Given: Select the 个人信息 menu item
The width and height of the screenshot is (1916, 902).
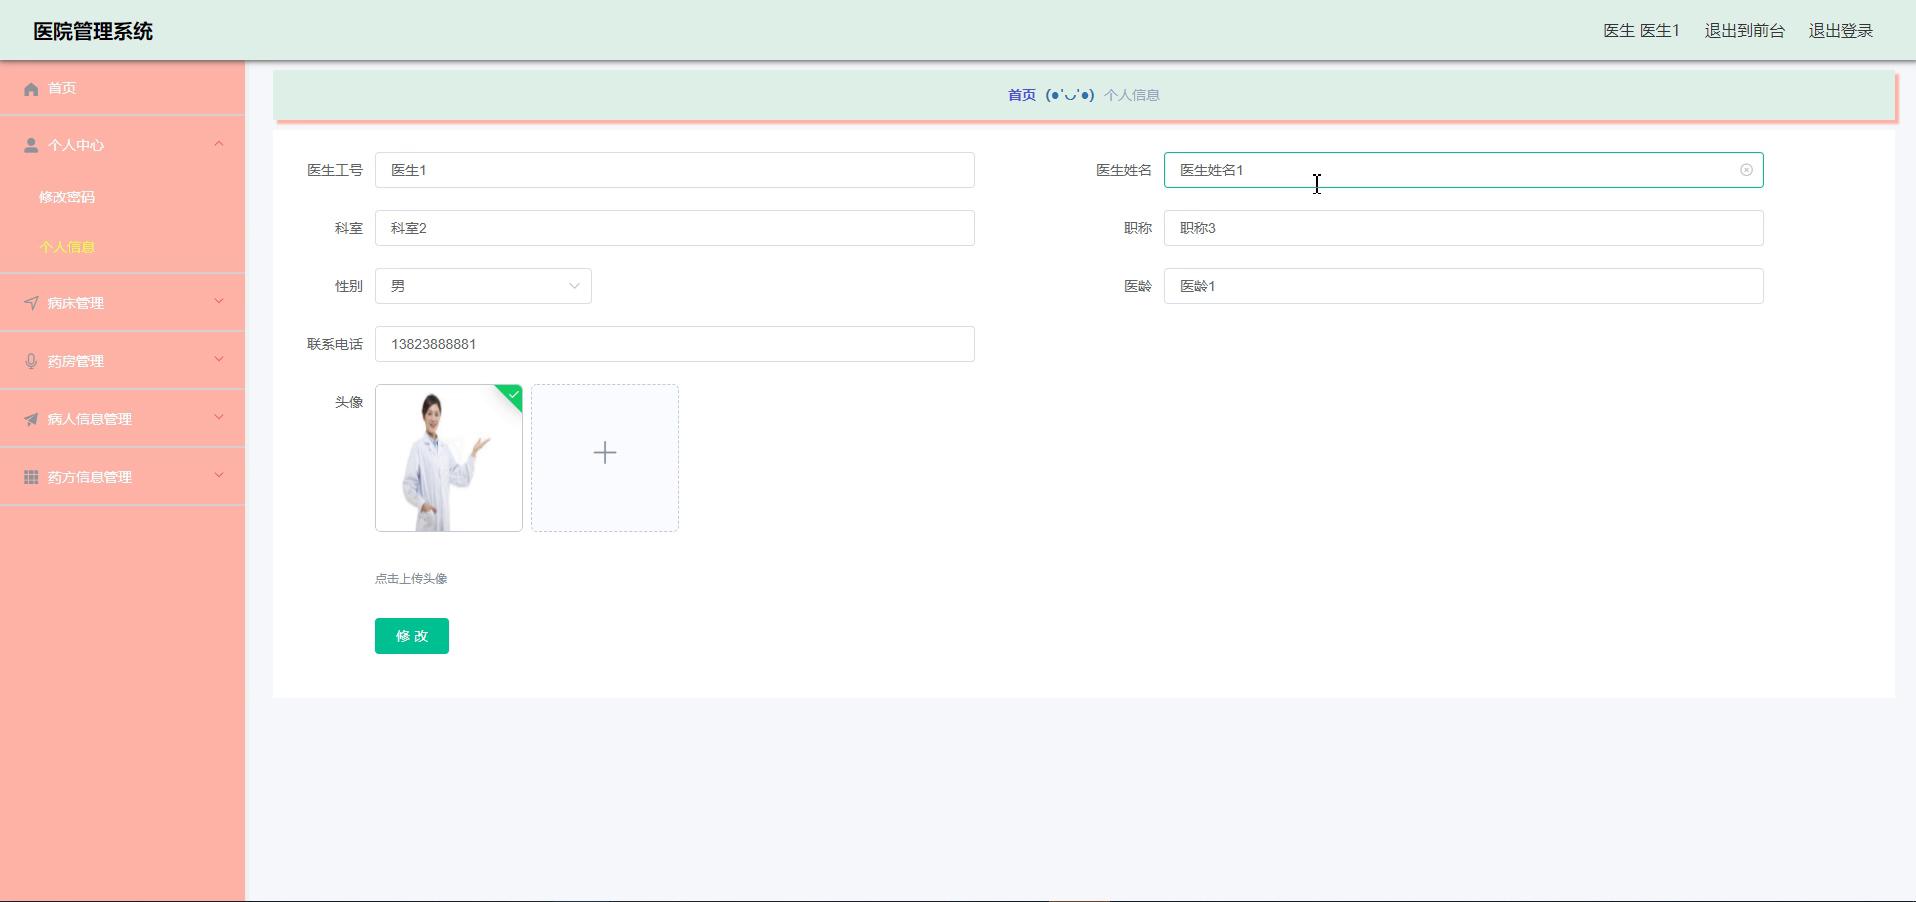Looking at the screenshot, I should [67, 247].
